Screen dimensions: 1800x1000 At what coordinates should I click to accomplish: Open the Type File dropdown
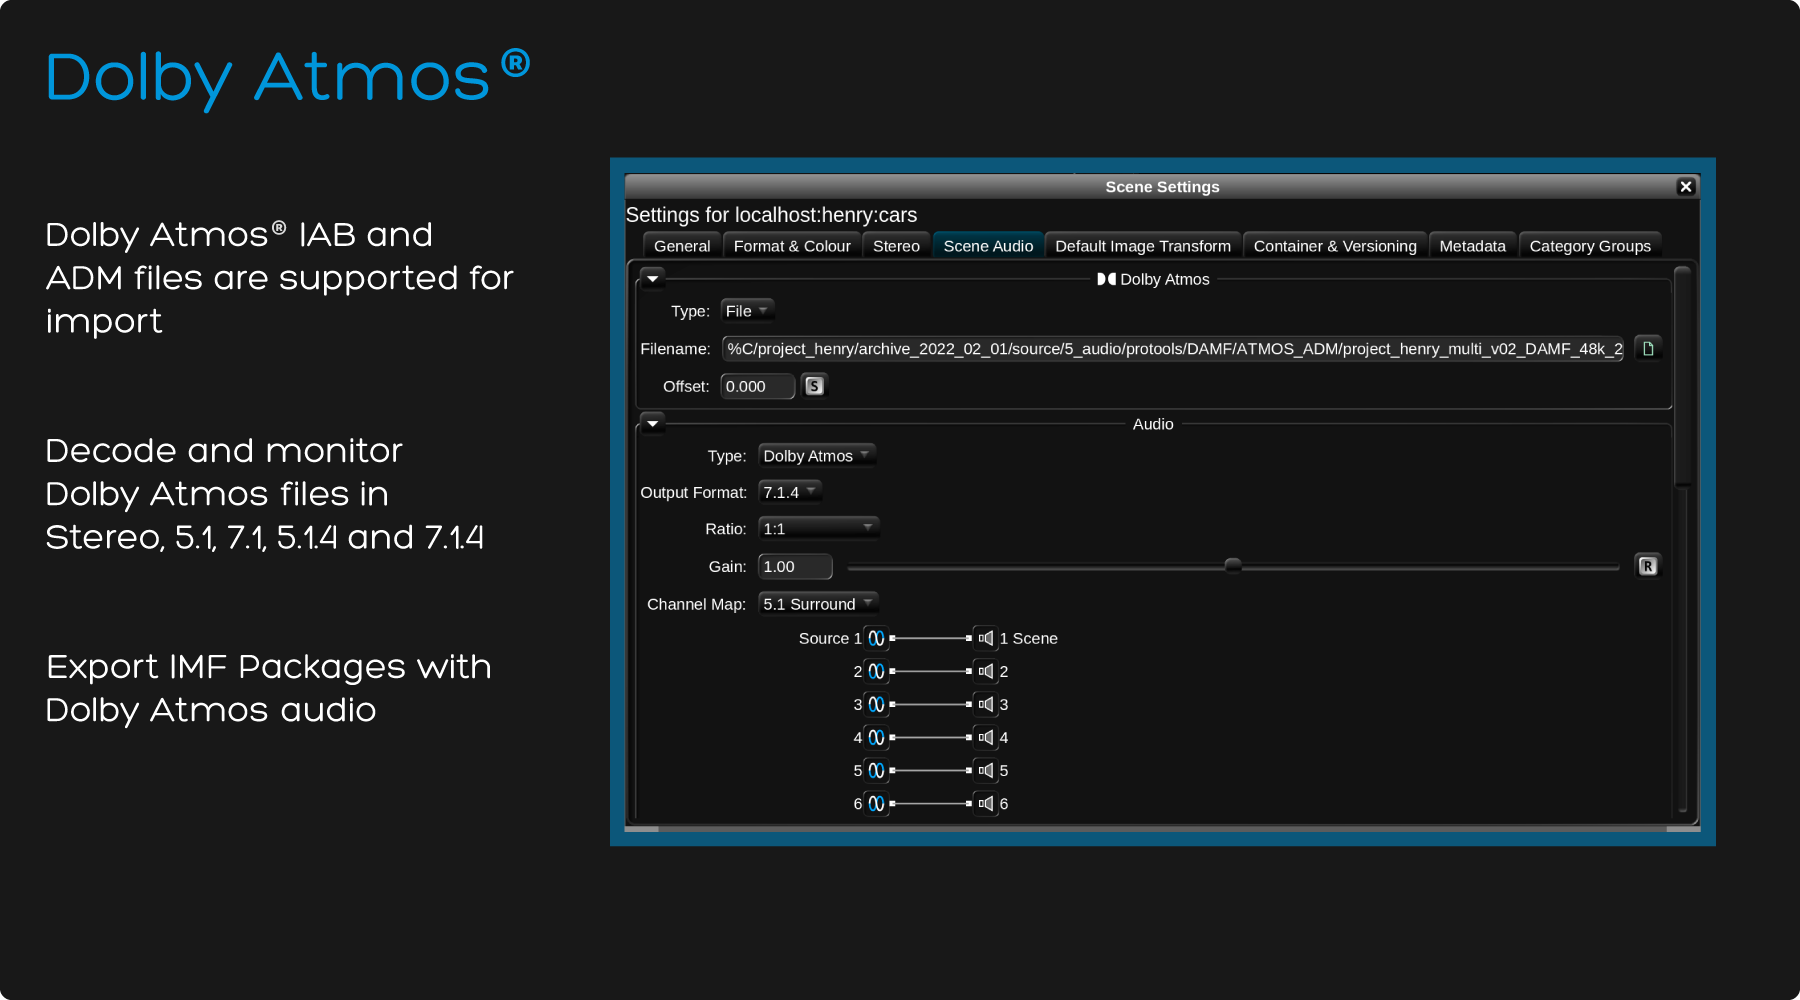point(747,311)
